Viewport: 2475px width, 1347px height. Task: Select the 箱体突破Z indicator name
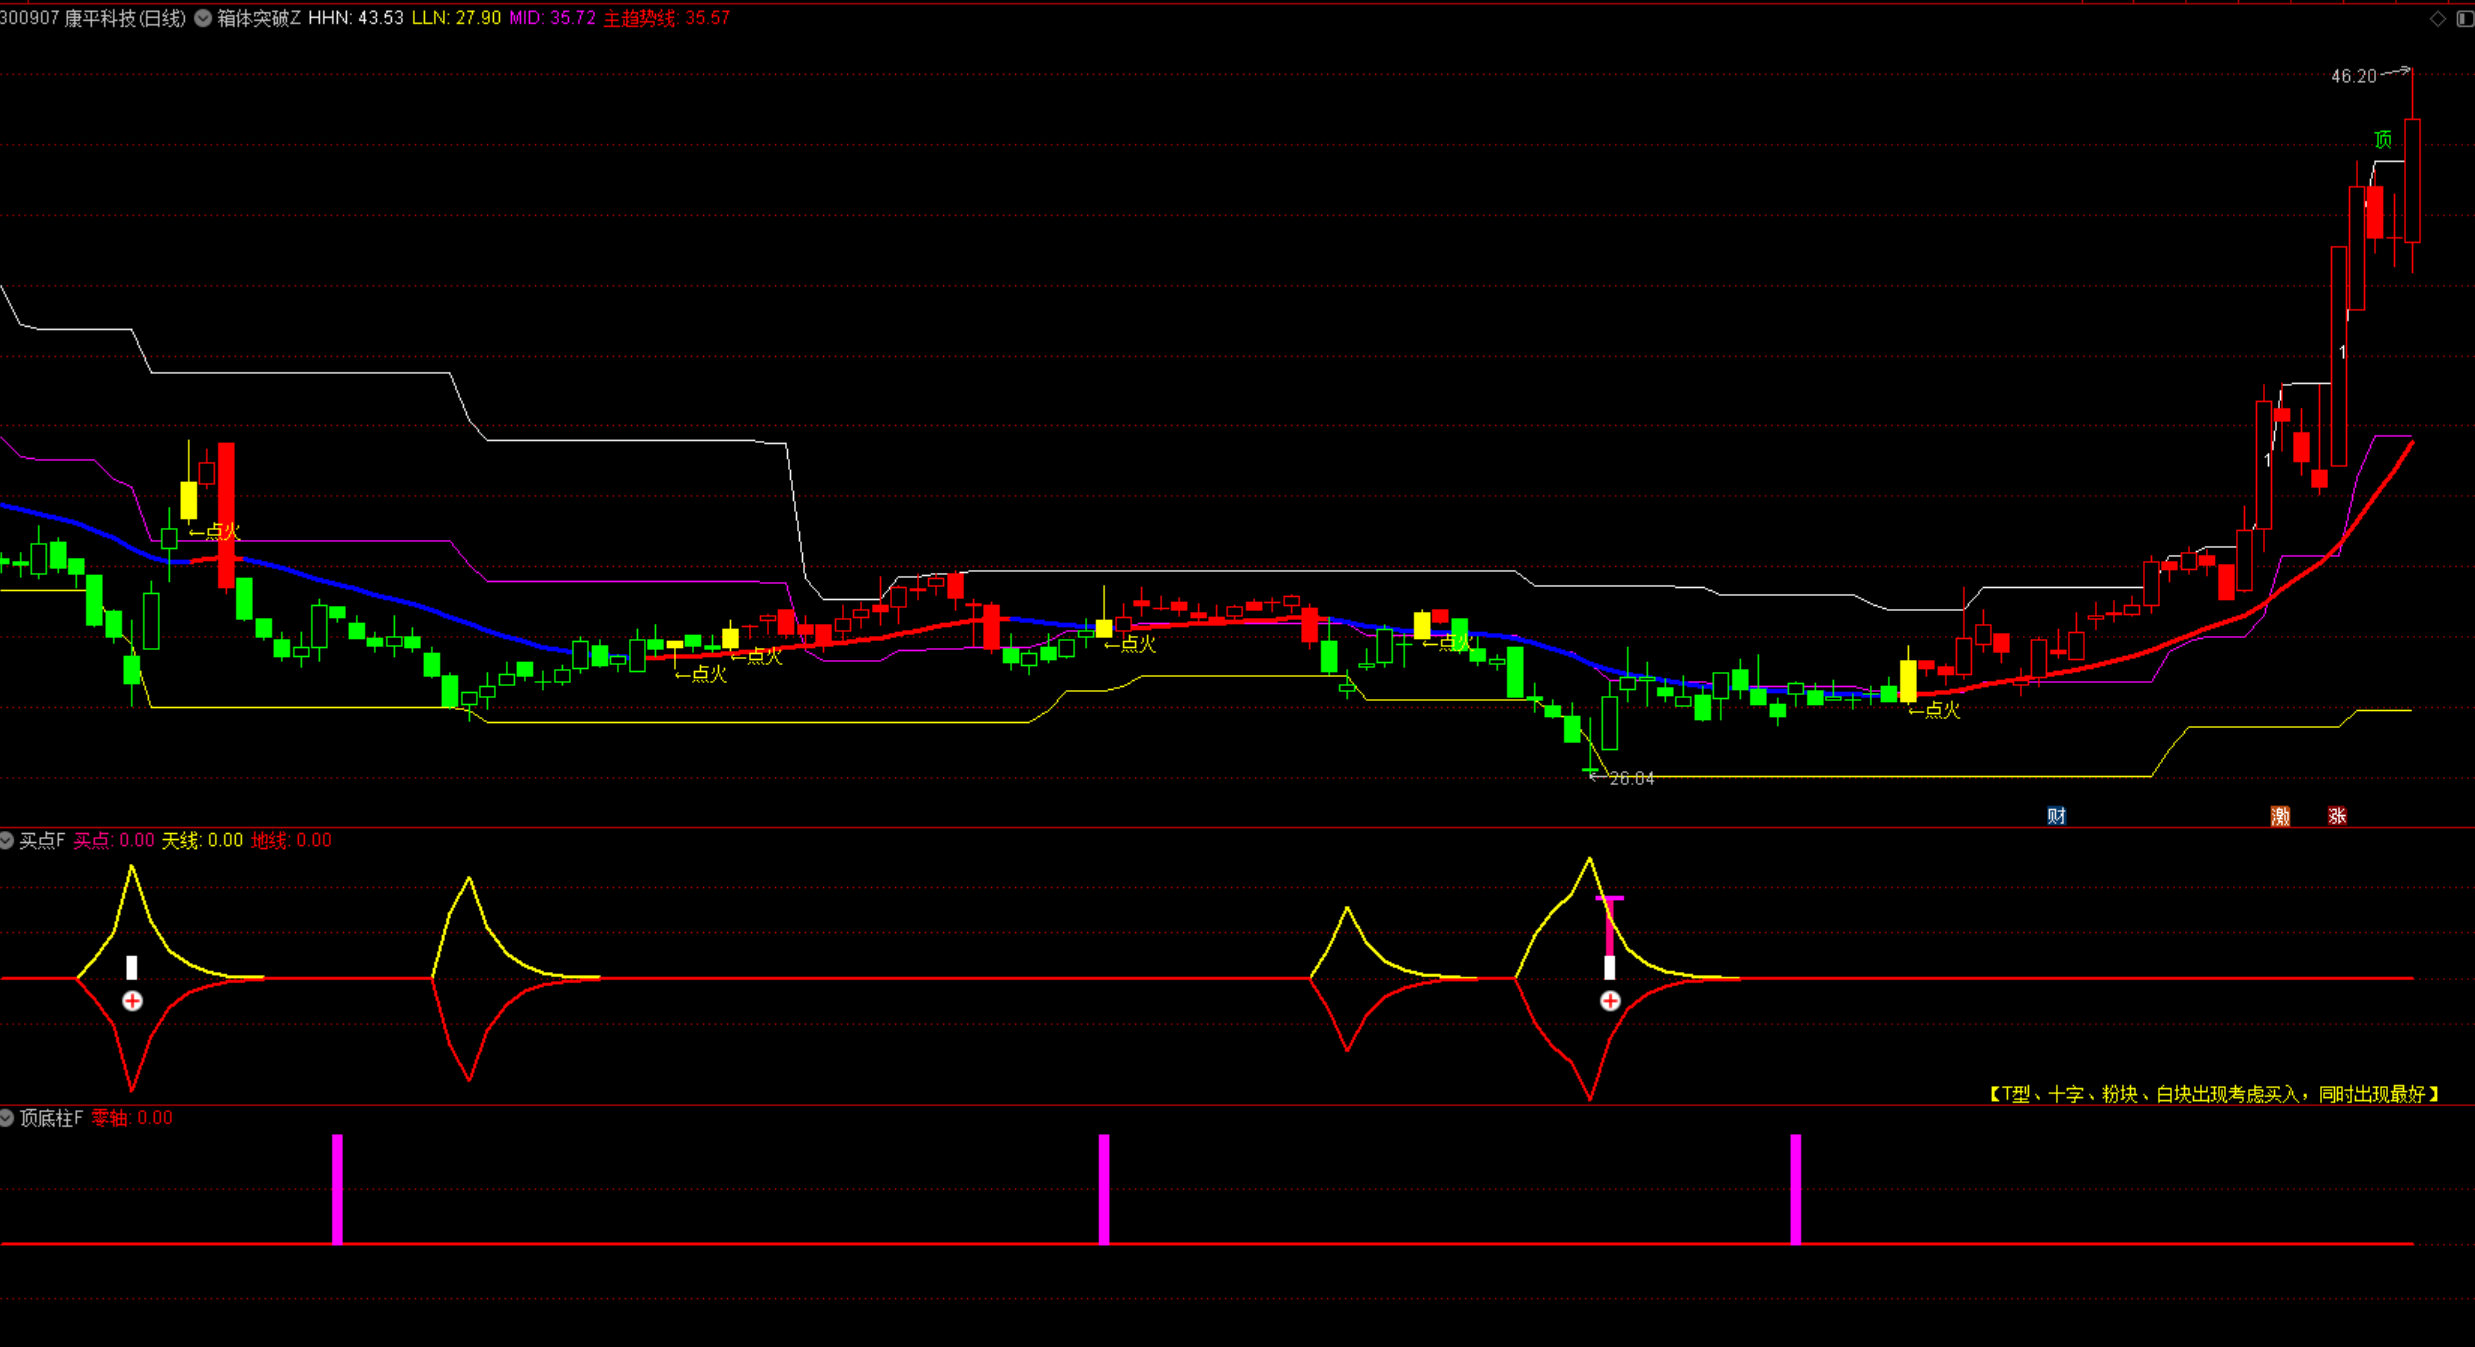point(259,18)
